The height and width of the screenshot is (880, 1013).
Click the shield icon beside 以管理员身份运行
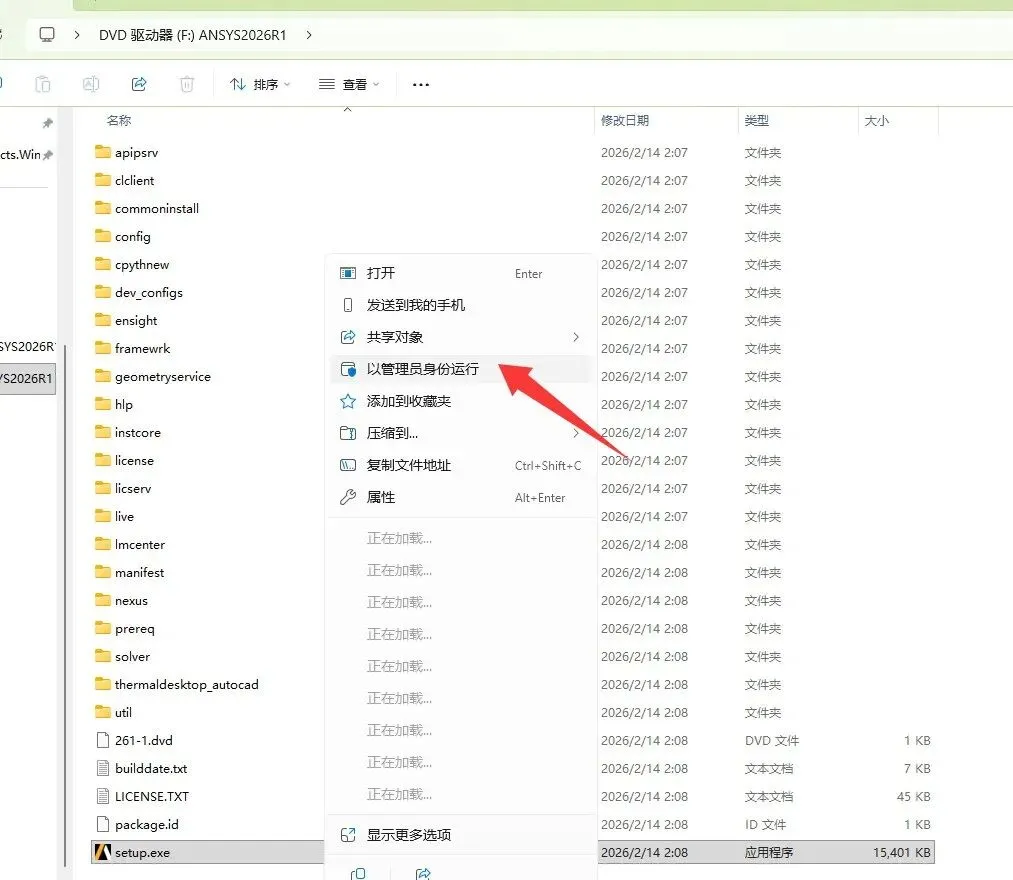(x=348, y=370)
